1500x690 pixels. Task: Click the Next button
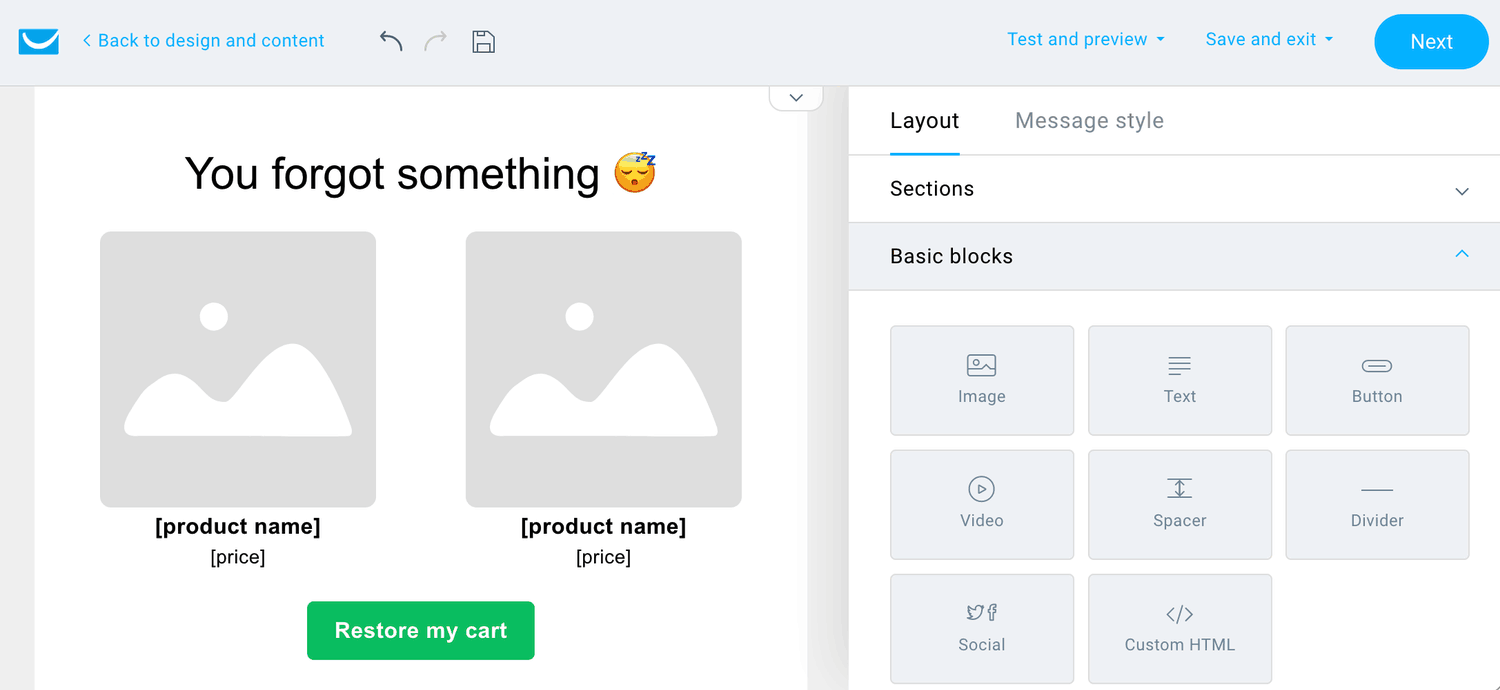pyautogui.click(x=1431, y=42)
